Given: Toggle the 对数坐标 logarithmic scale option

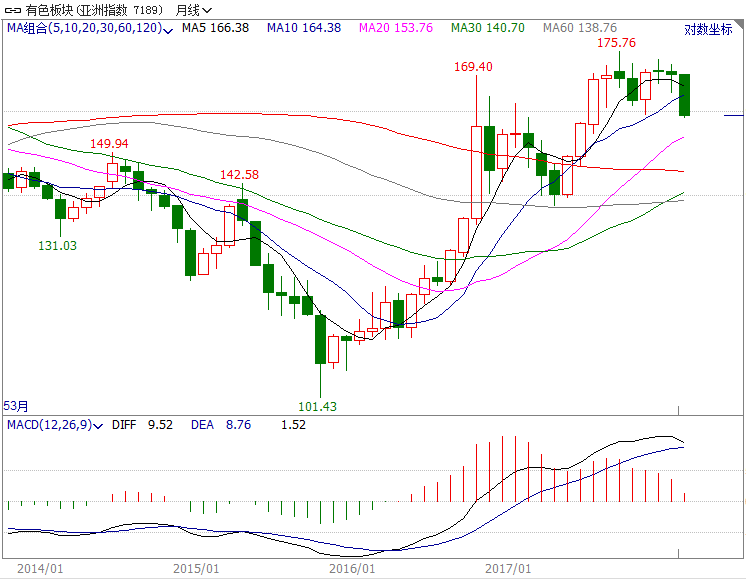Looking at the screenshot, I should click(x=708, y=29).
